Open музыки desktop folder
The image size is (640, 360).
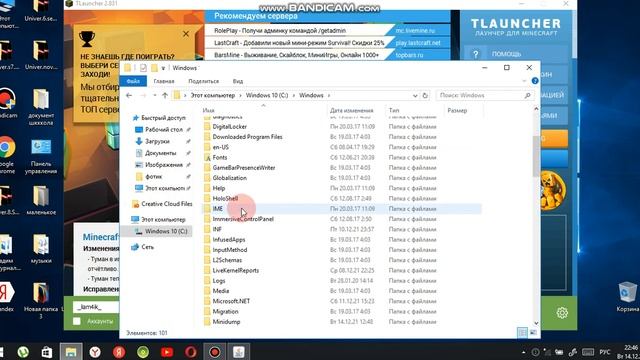41,249
